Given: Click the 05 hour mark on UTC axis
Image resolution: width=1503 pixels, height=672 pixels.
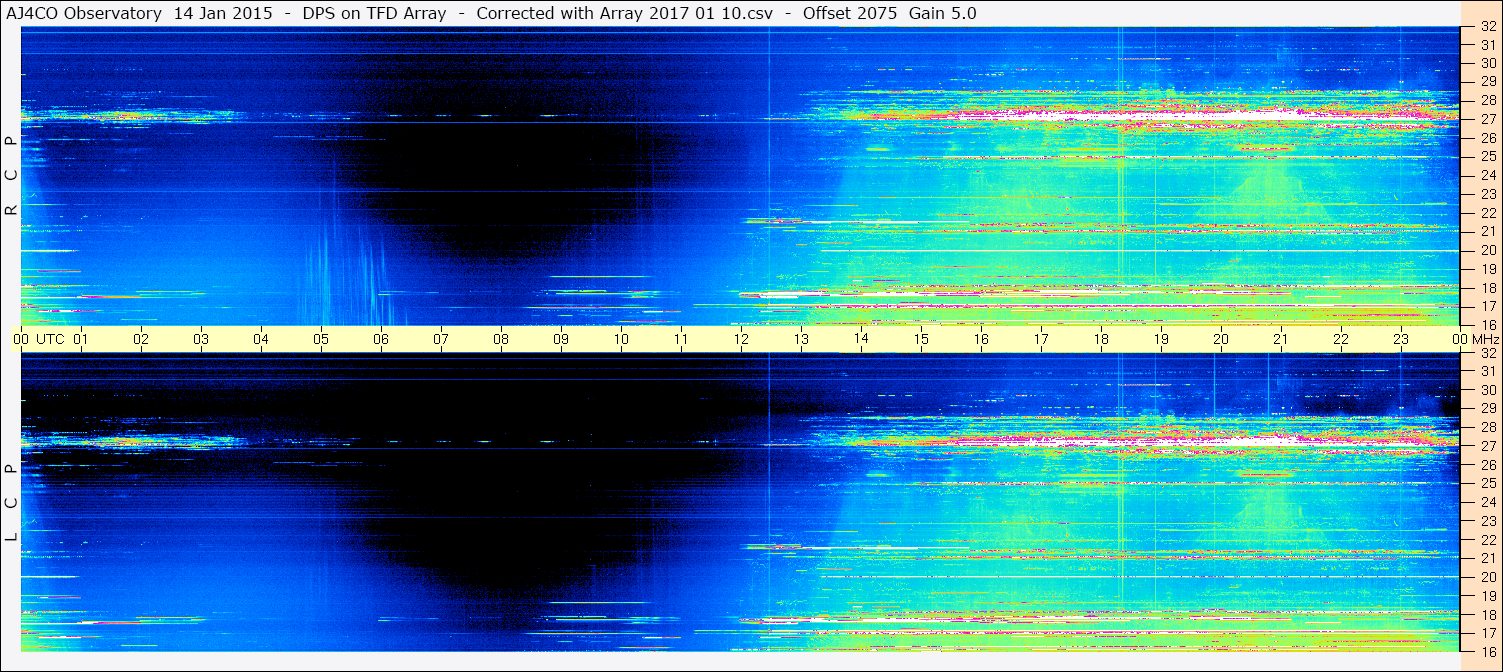Looking at the screenshot, I should tap(321, 339).
